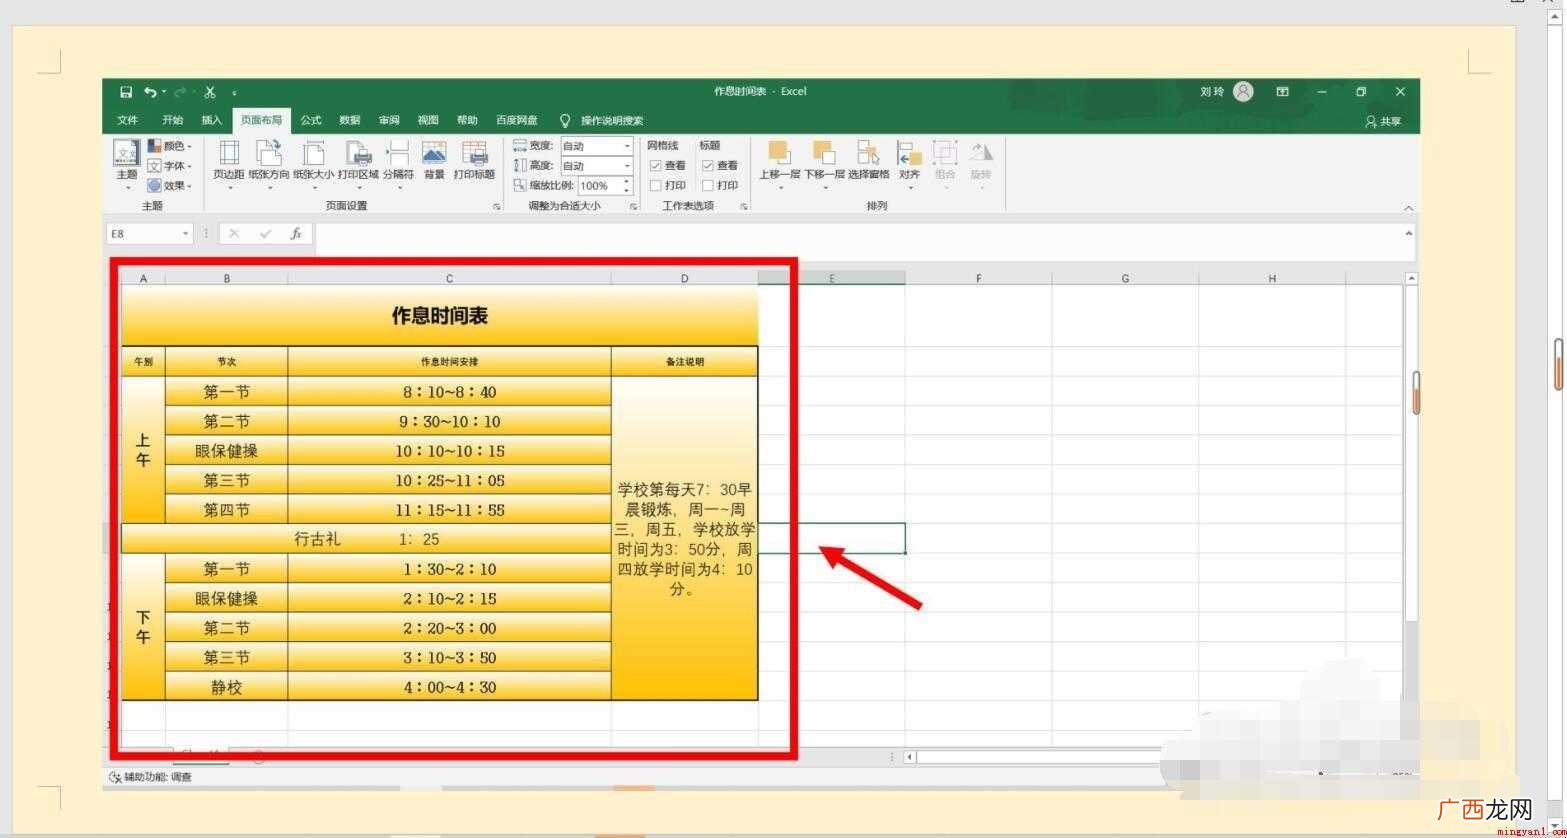Screen dimensions: 1567x838
Task: Open the 宽度 width combo box
Action: pyautogui.click(x=596, y=146)
